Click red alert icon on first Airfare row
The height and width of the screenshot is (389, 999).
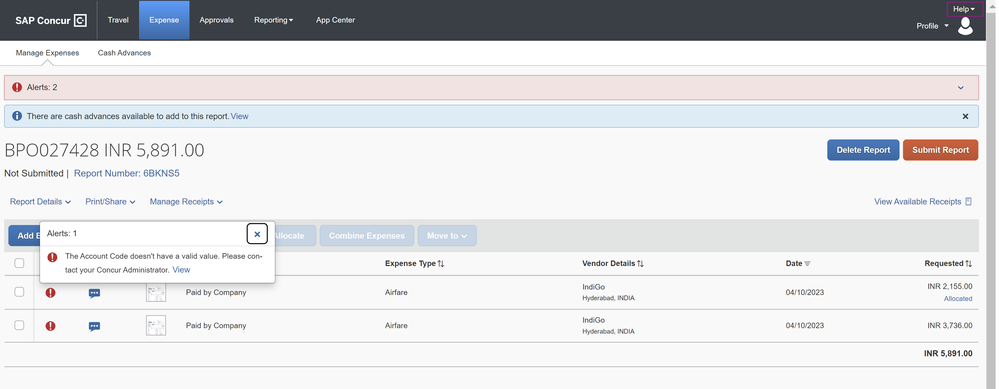(50, 293)
